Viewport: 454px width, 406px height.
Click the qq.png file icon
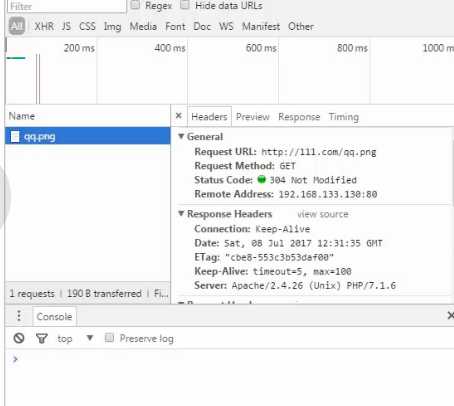pos(15,136)
